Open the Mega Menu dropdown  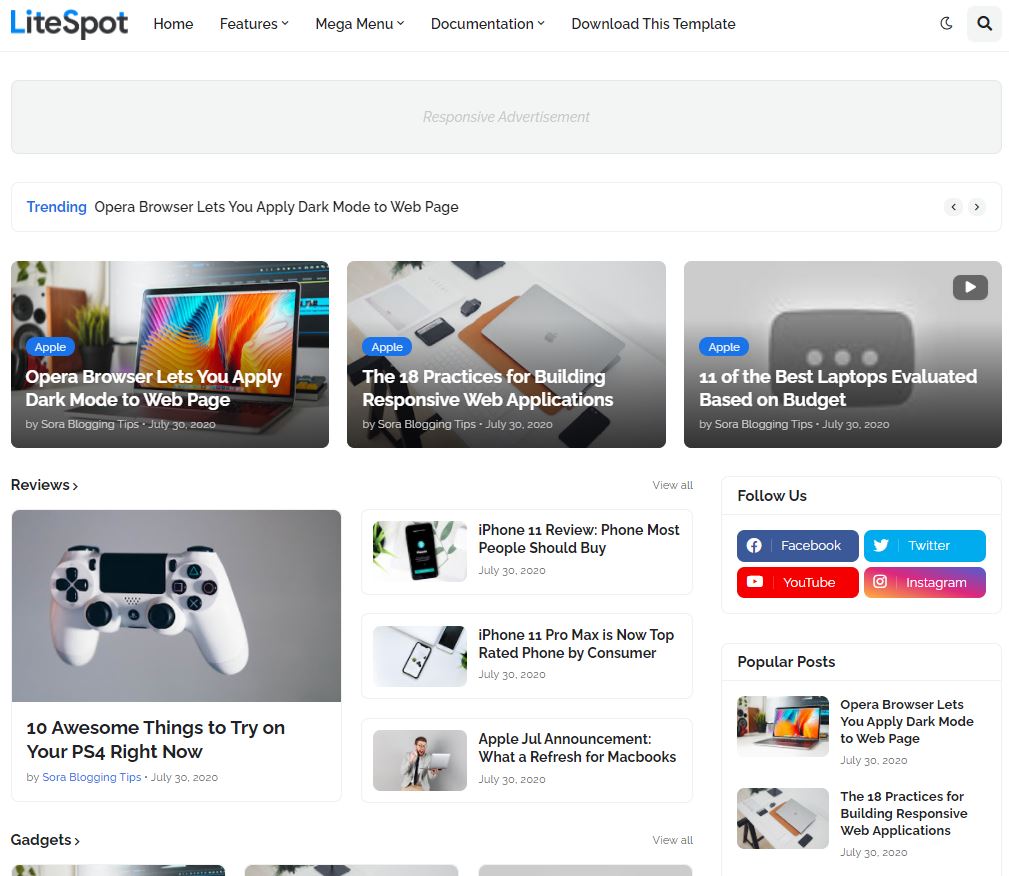(359, 24)
